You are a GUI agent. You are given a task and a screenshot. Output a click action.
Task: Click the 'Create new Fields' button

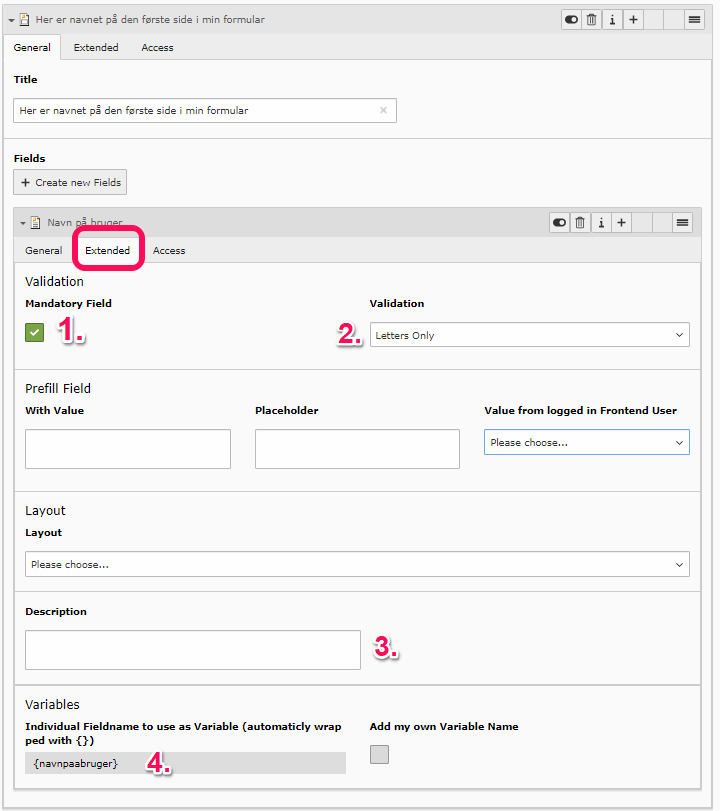tap(70, 182)
